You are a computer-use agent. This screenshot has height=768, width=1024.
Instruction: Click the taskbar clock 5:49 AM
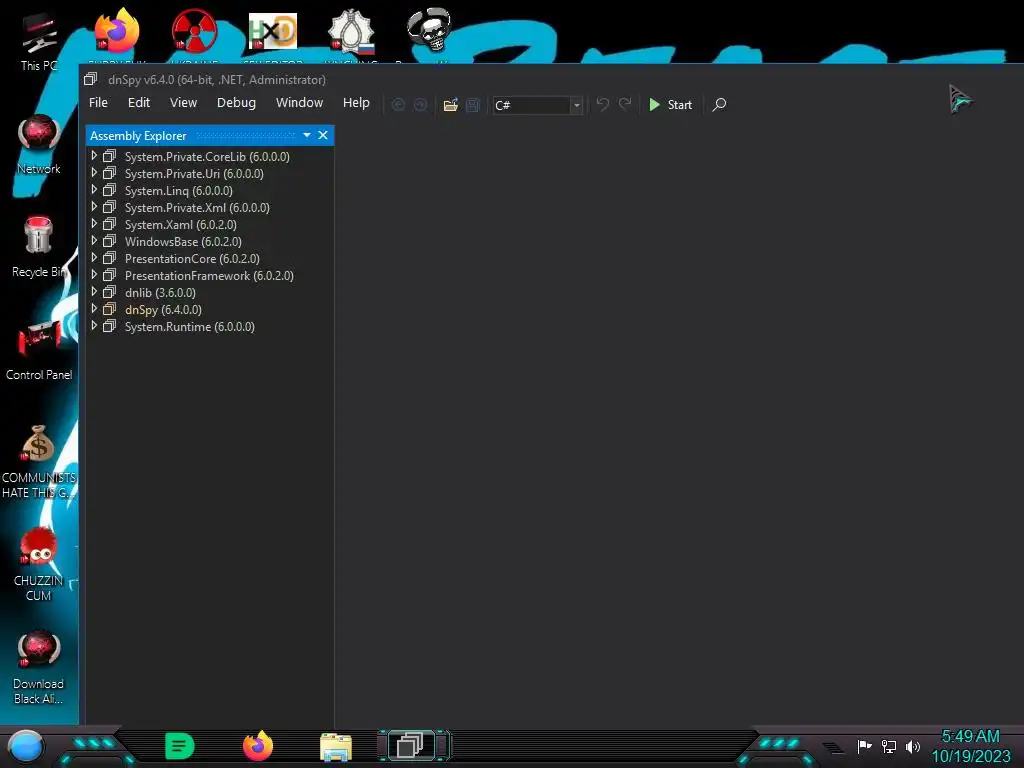coord(970,736)
